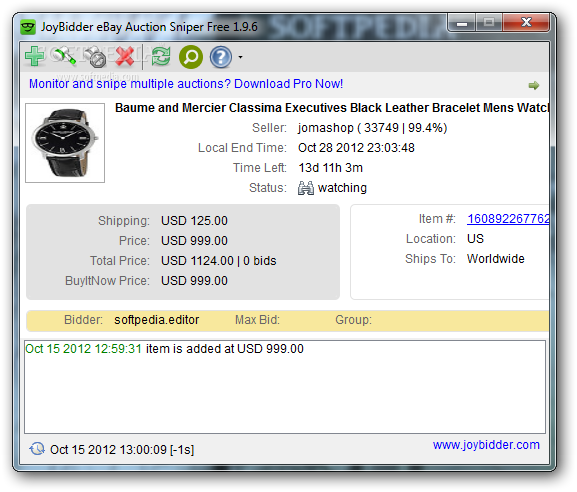Viewport: 577px width, 492px height.
Task: Click shipping value USD 125.00
Action: click(x=194, y=221)
